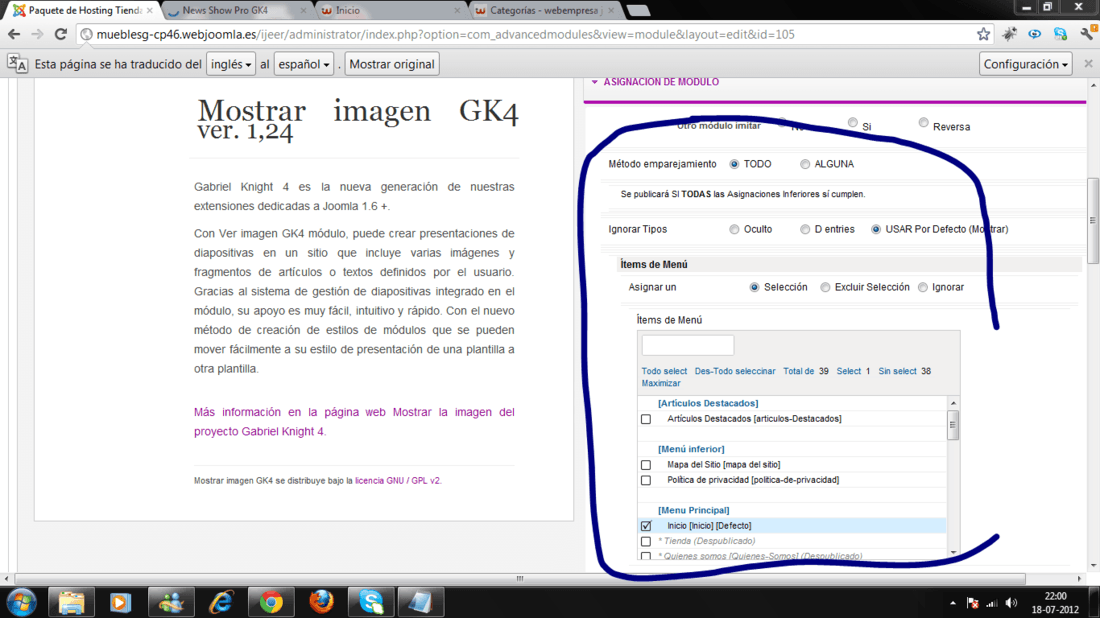Open the licencia GNU / GPL v2 link
1100x618 pixels.
(398, 481)
